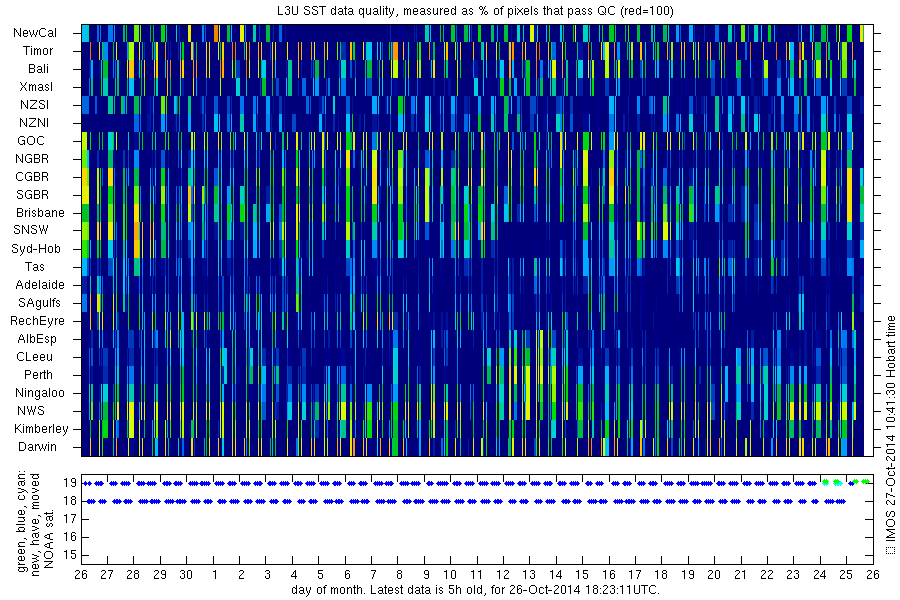Select the RechEyre row label
This screenshot has height=600, width=900.
(37, 320)
